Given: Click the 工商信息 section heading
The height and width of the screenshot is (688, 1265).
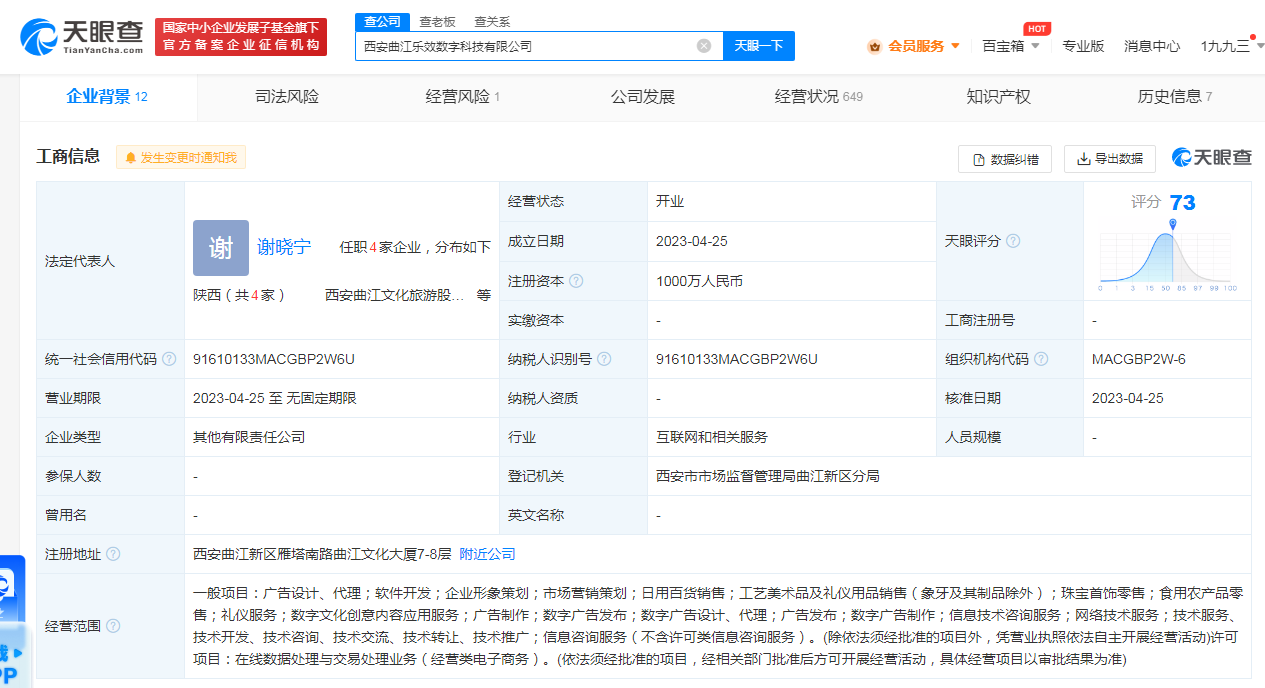Looking at the screenshot, I should 68,157.
